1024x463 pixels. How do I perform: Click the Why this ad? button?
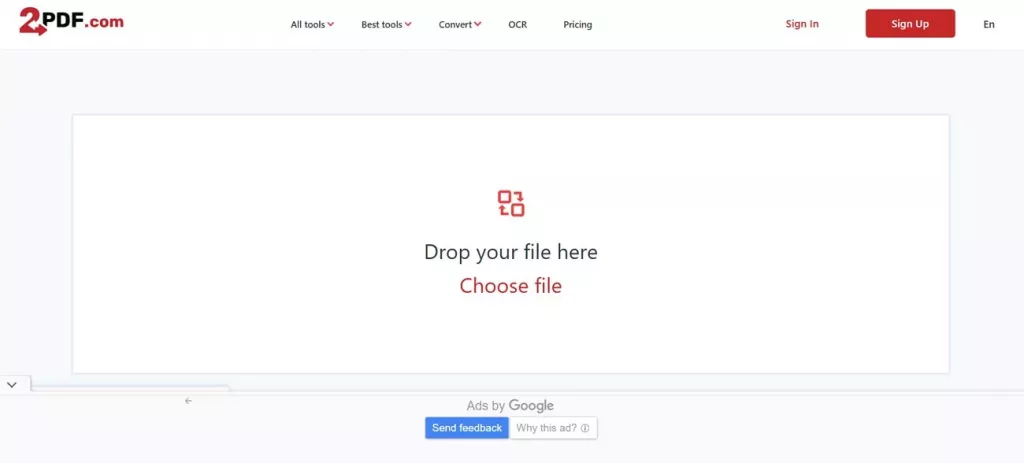point(553,428)
